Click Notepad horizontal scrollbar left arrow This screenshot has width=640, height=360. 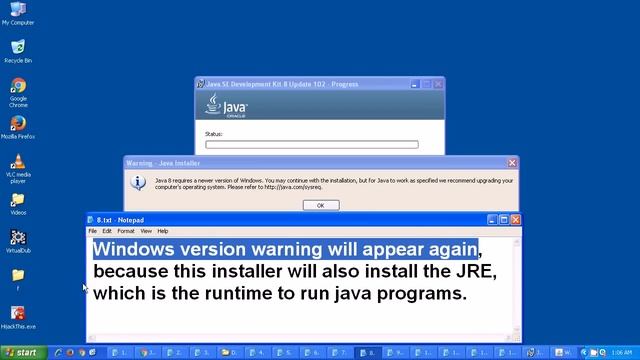click(91, 338)
